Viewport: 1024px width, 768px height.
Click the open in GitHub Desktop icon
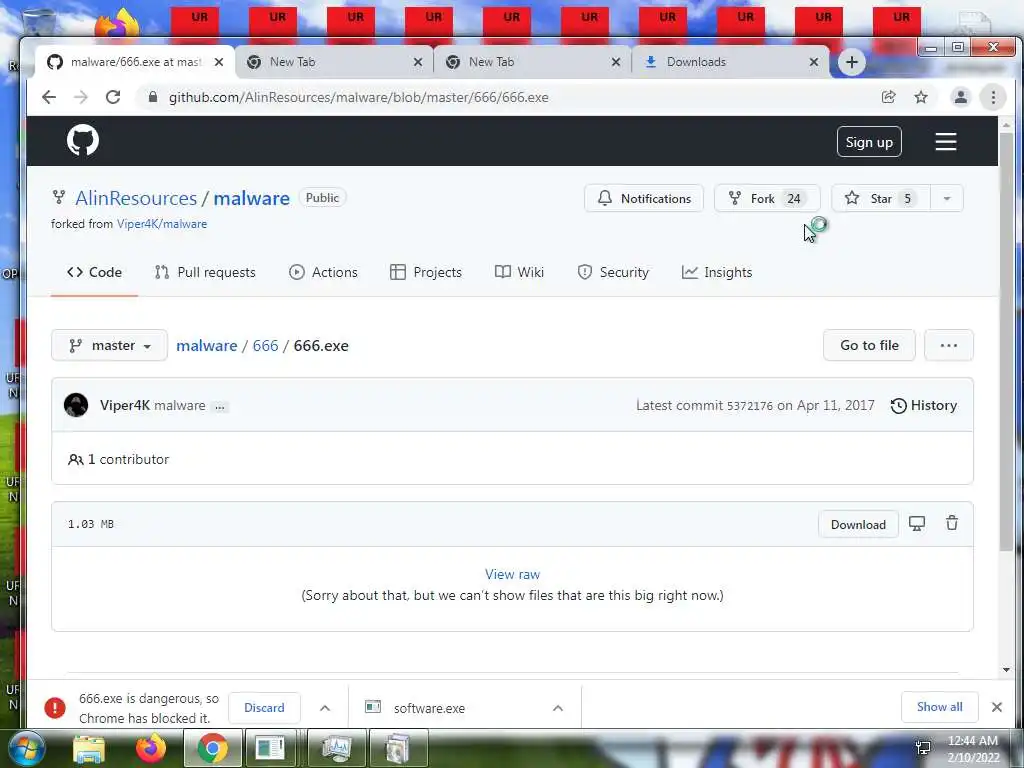point(917,524)
